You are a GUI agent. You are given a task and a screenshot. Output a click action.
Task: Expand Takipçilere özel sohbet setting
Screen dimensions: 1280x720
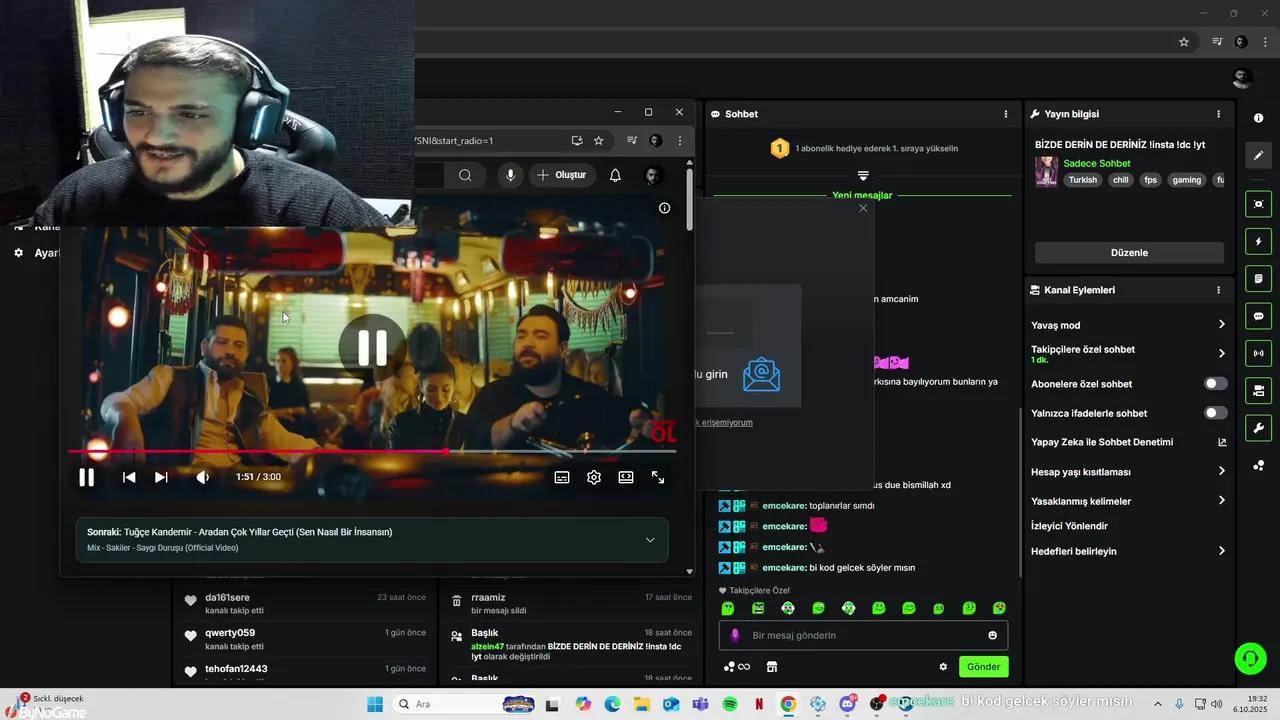[x=1128, y=353]
